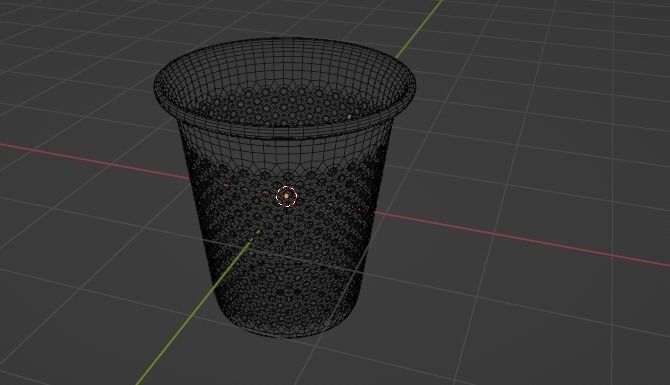670x385 pixels.
Task: Click the 3D cursor on the cup
Action: [286, 196]
